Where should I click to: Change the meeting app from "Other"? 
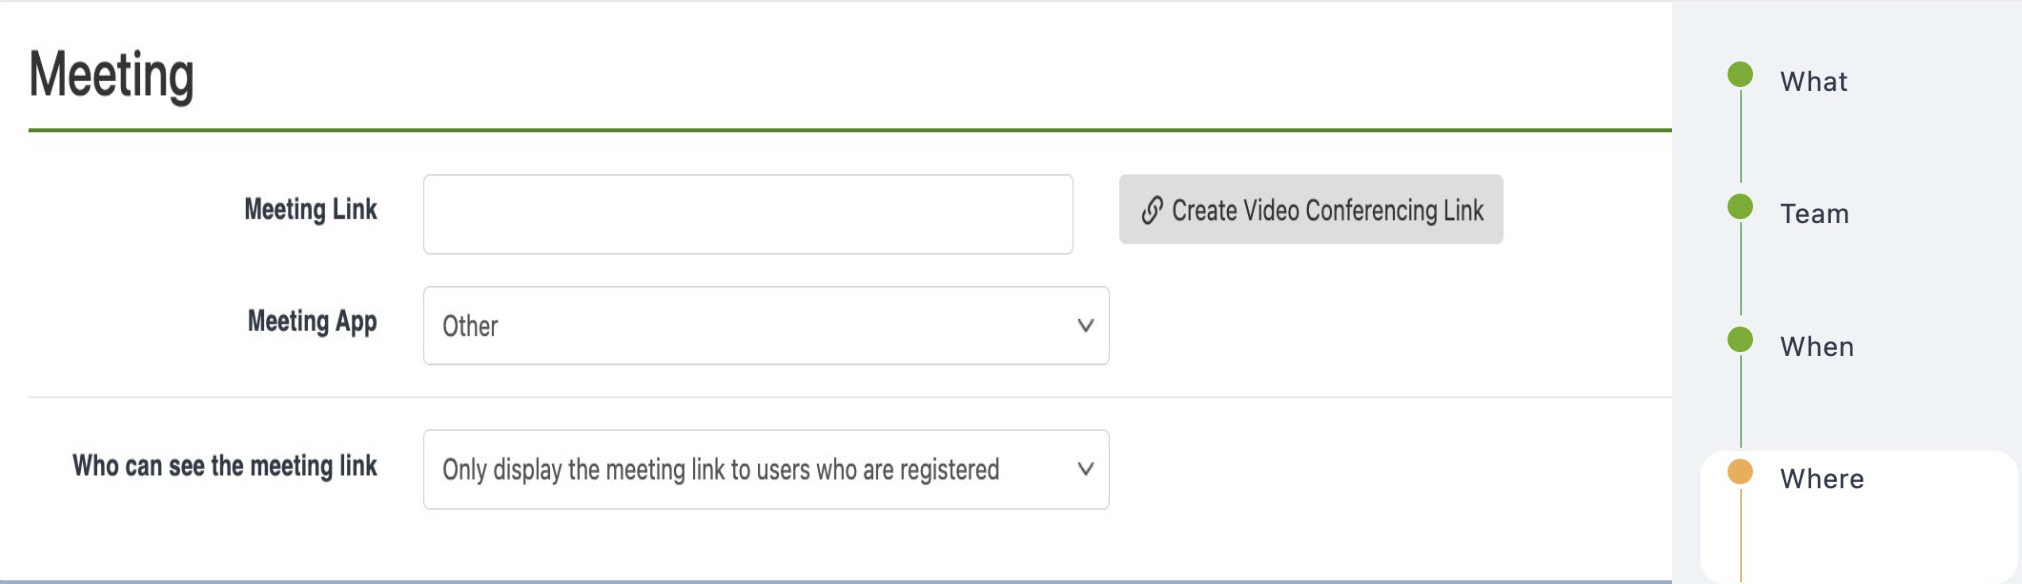(x=766, y=326)
